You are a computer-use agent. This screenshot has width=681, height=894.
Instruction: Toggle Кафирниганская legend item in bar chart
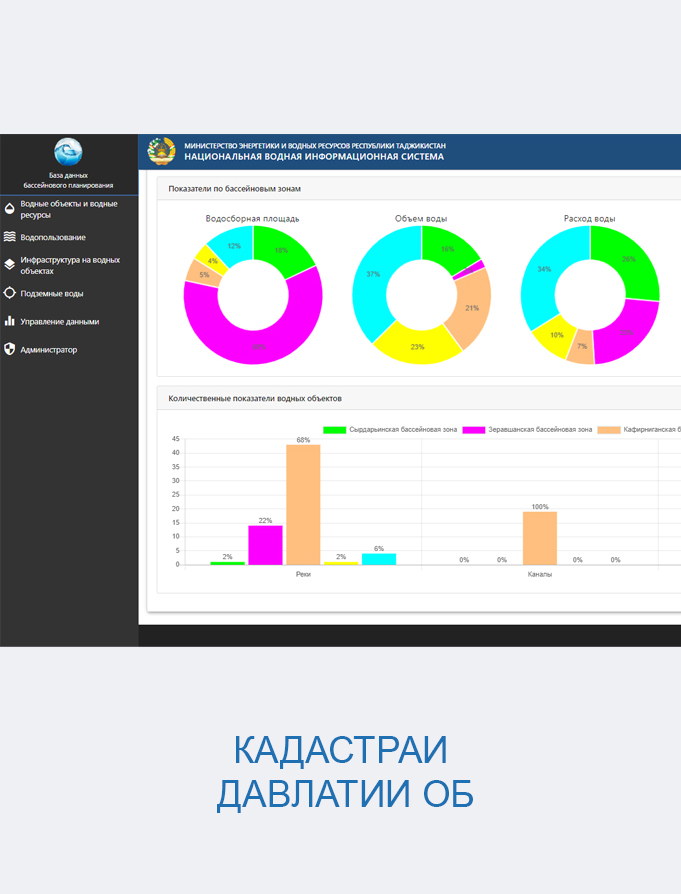640,430
